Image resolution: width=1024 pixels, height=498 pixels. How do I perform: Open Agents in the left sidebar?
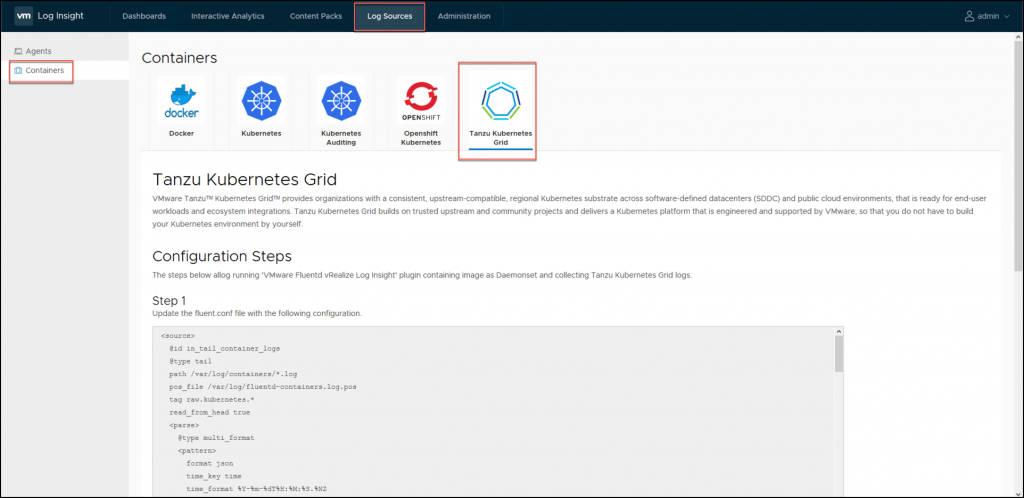click(x=38, y=51)
